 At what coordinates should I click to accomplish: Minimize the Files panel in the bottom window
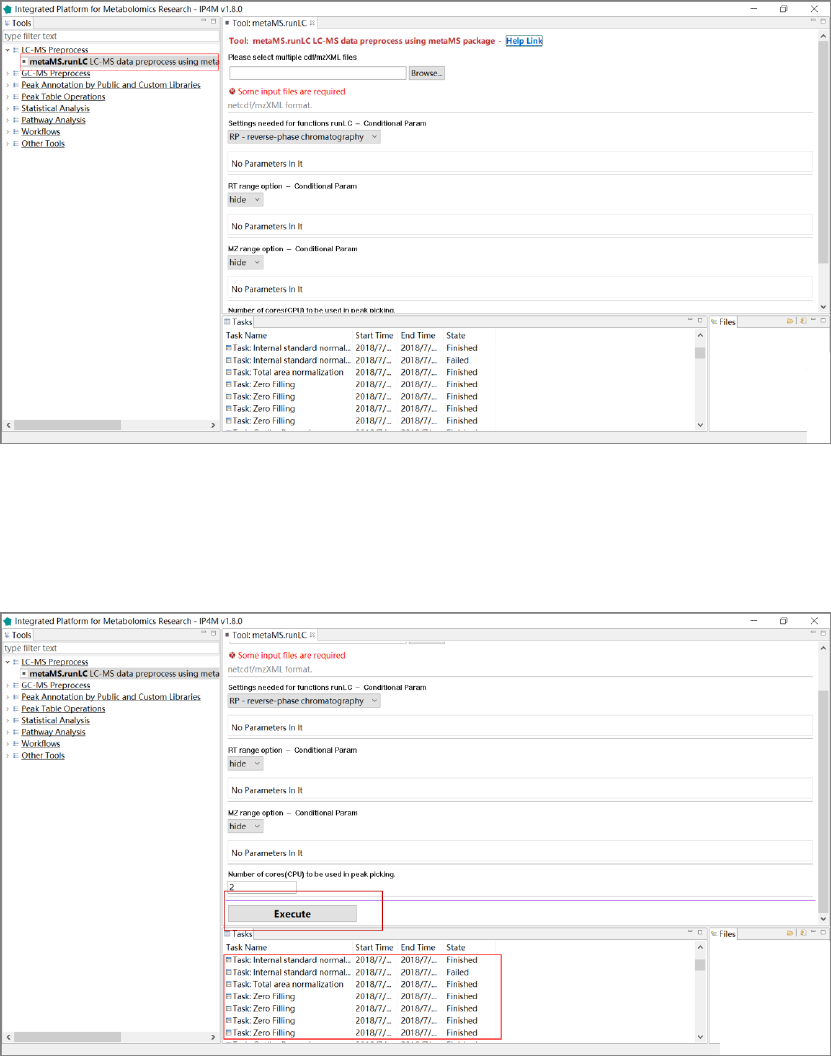point(813,932)
